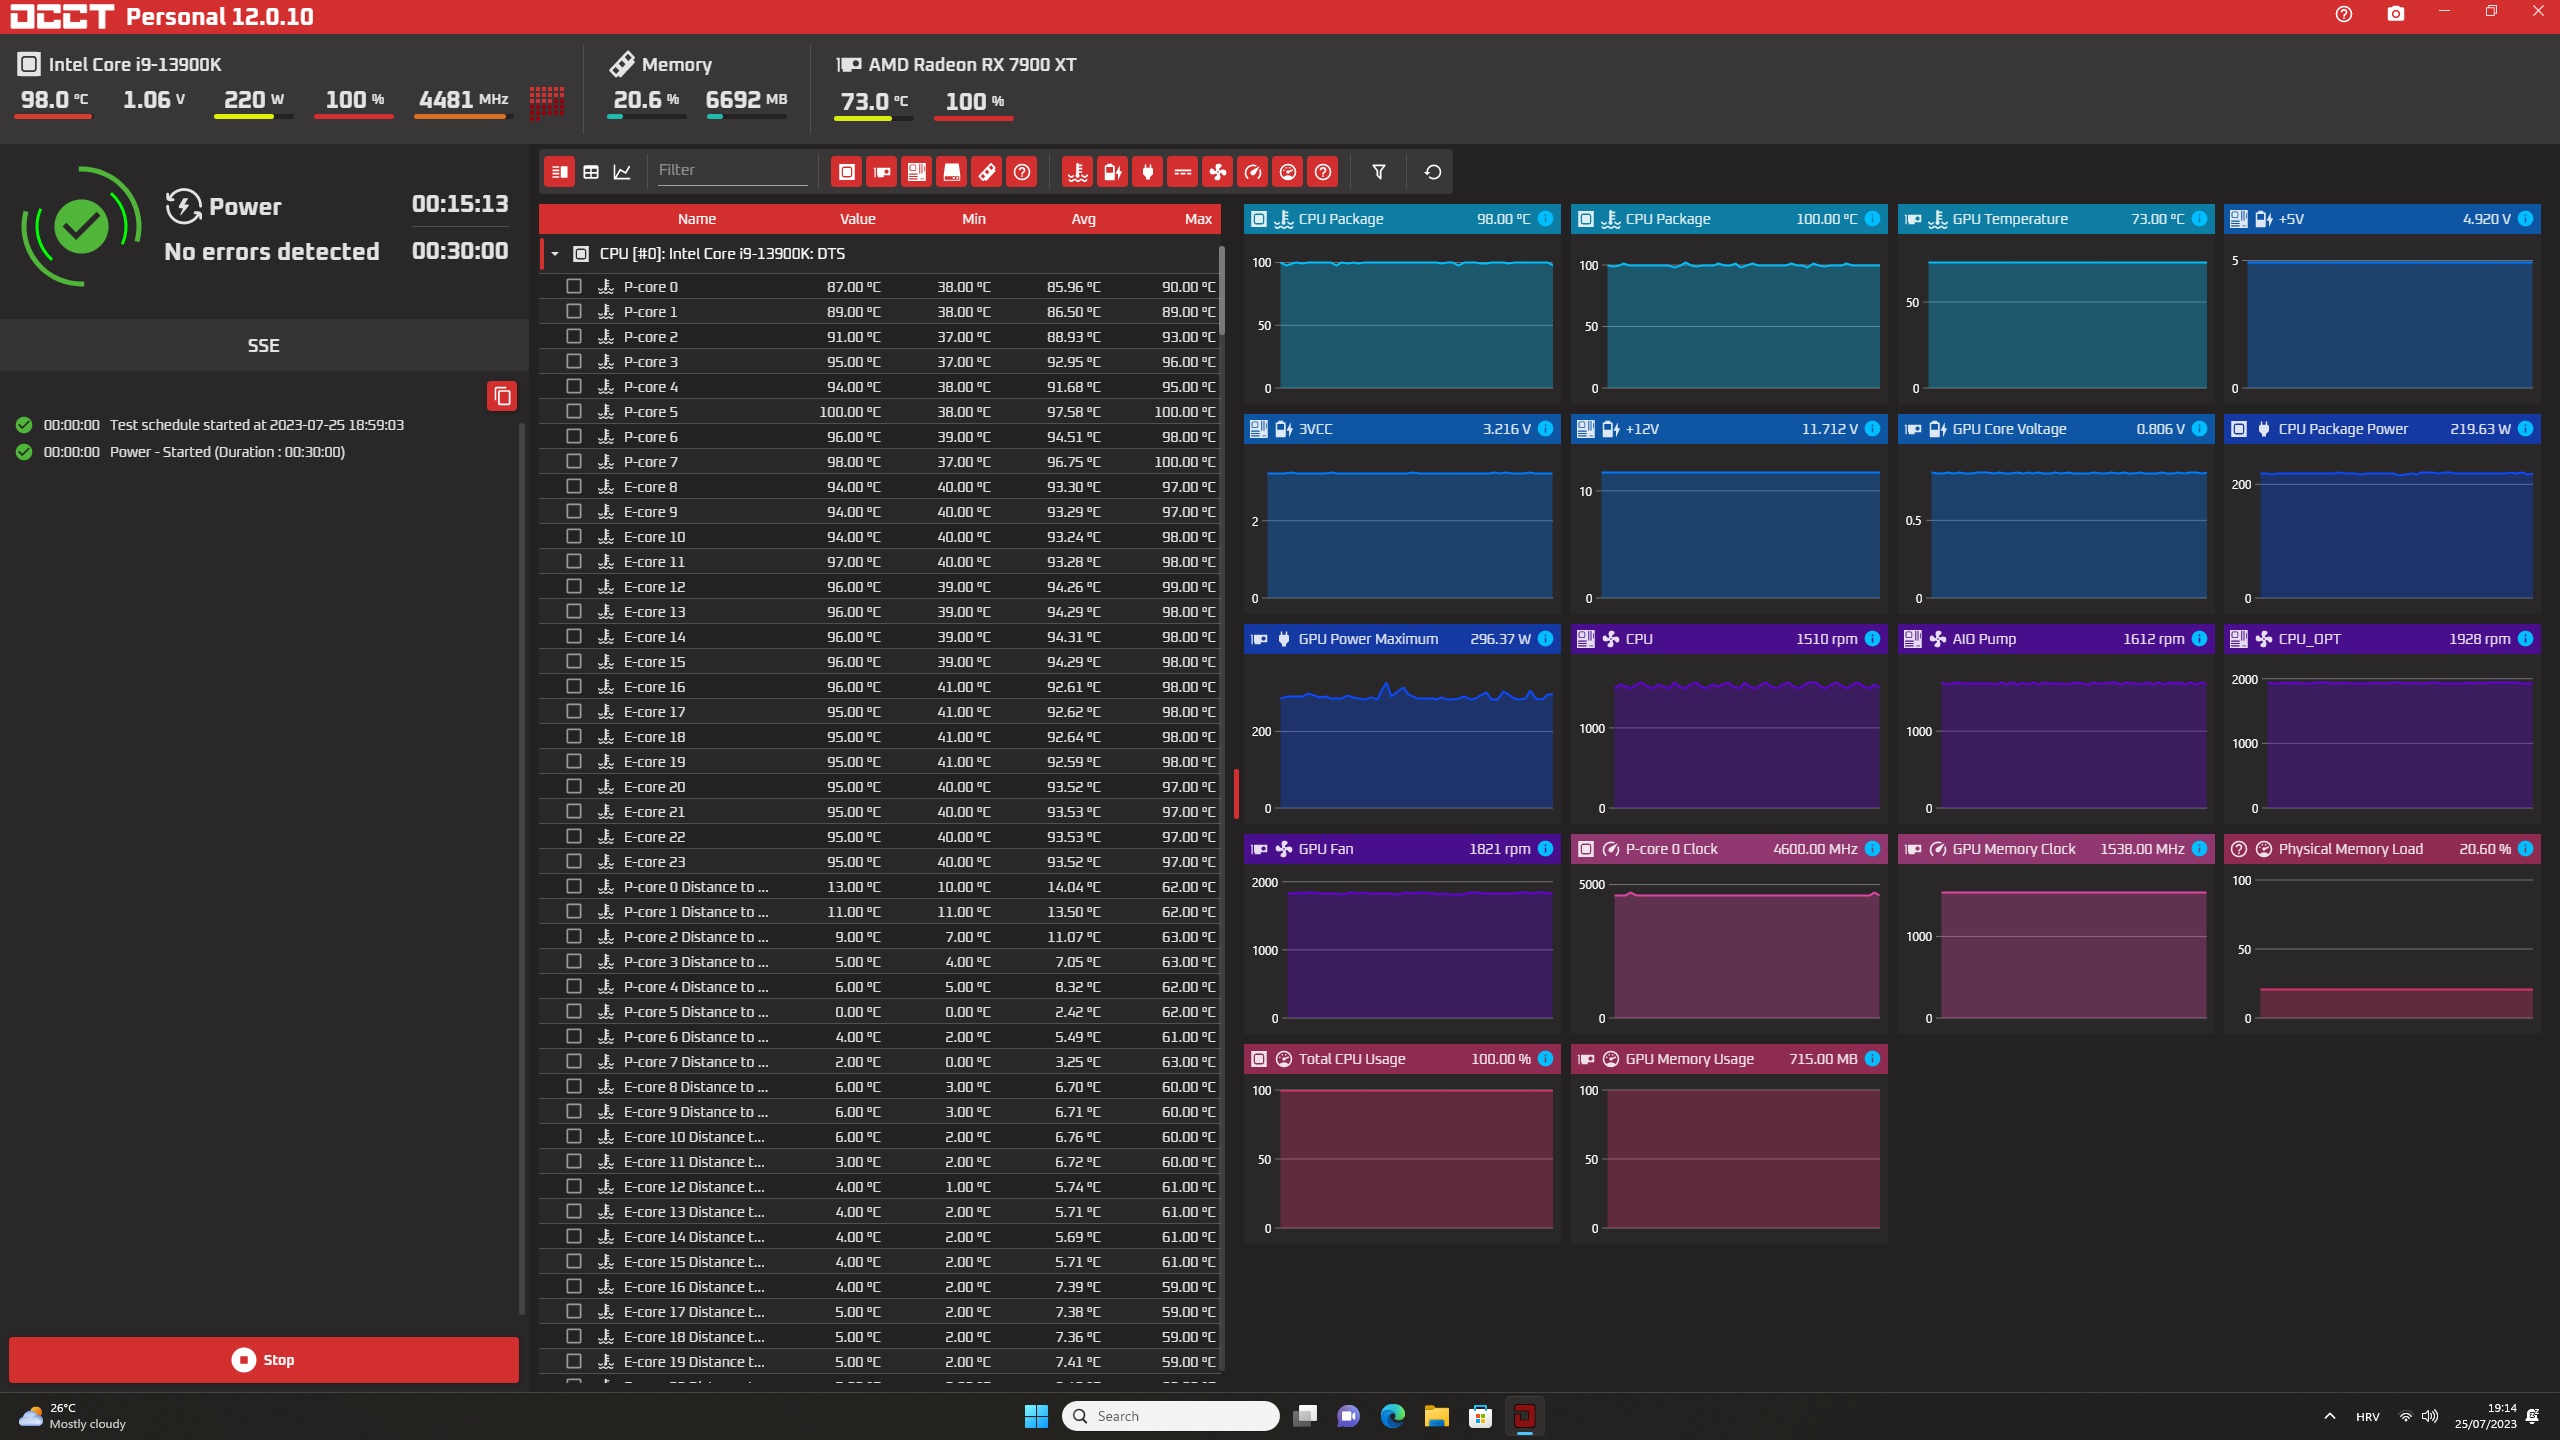Screen dimensions: 2560x1440
Task: Toggle memory sensor filter icon
Action: pos(987,172)
